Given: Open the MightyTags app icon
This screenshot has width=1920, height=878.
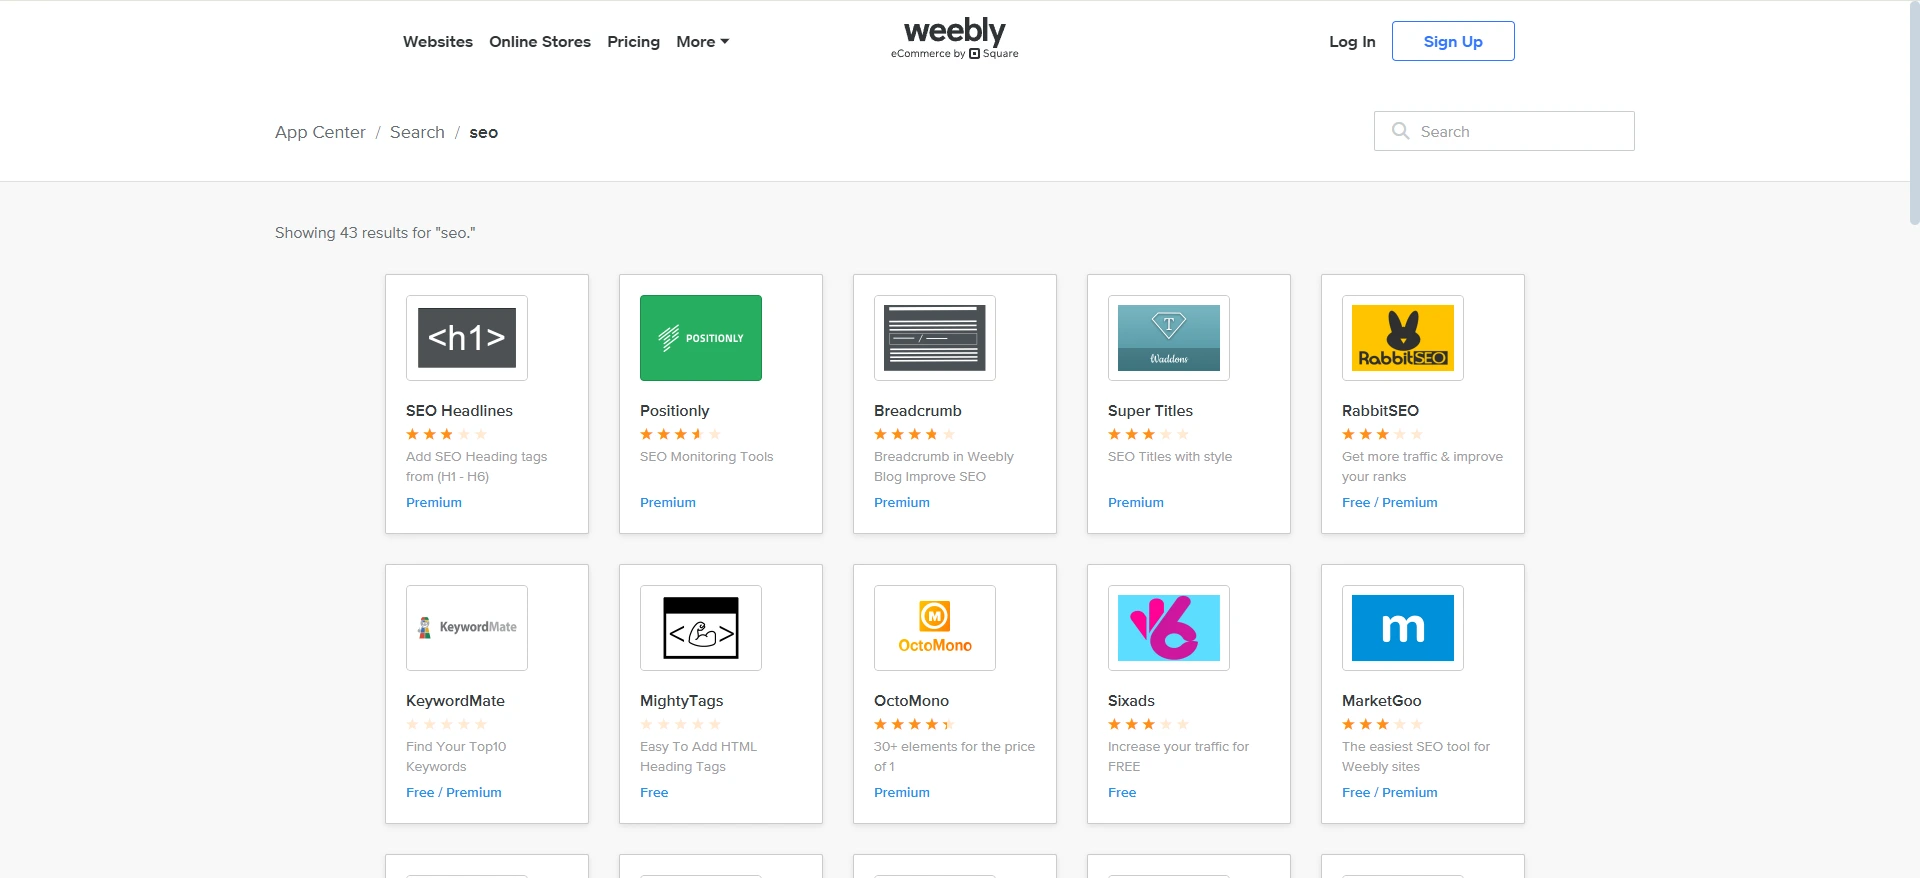Looking at the screenshot, I should coord(701,628).
